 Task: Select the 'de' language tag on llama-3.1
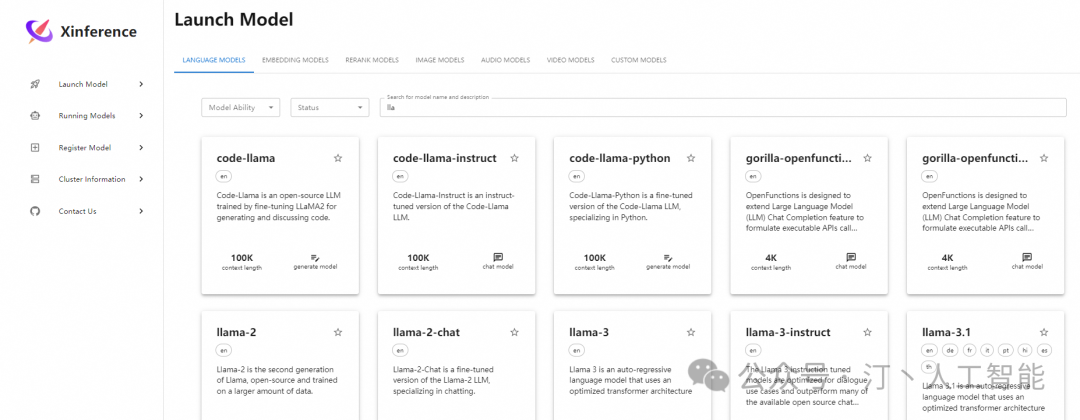[948, 351]
